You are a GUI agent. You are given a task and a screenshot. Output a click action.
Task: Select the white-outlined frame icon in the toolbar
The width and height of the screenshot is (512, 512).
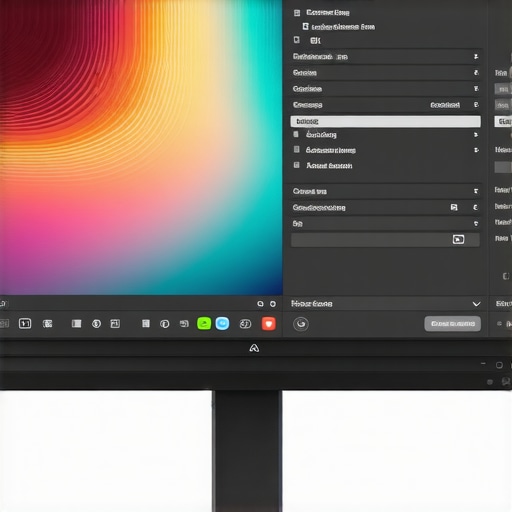[x=25, y=324]
